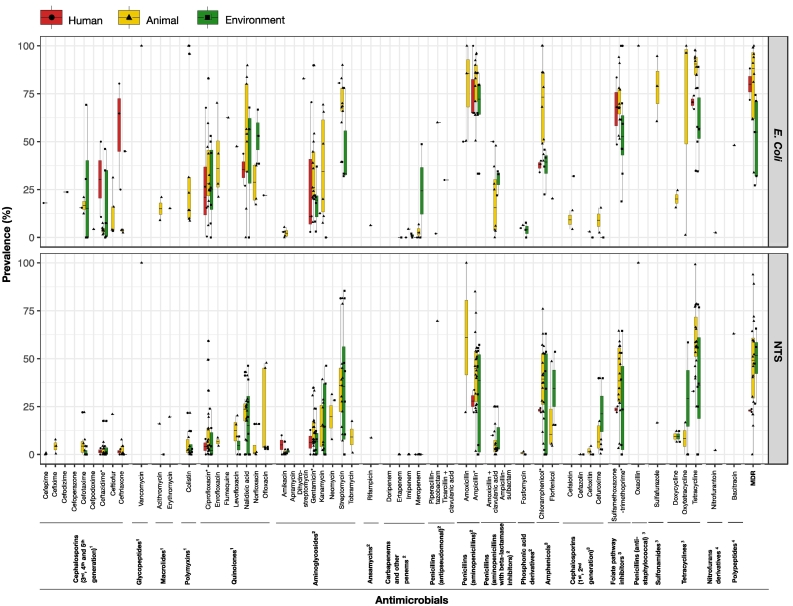Click the 'Aminoglycosides' drug class label
This screenshot has height=606, width=793.
click(315, 558)
